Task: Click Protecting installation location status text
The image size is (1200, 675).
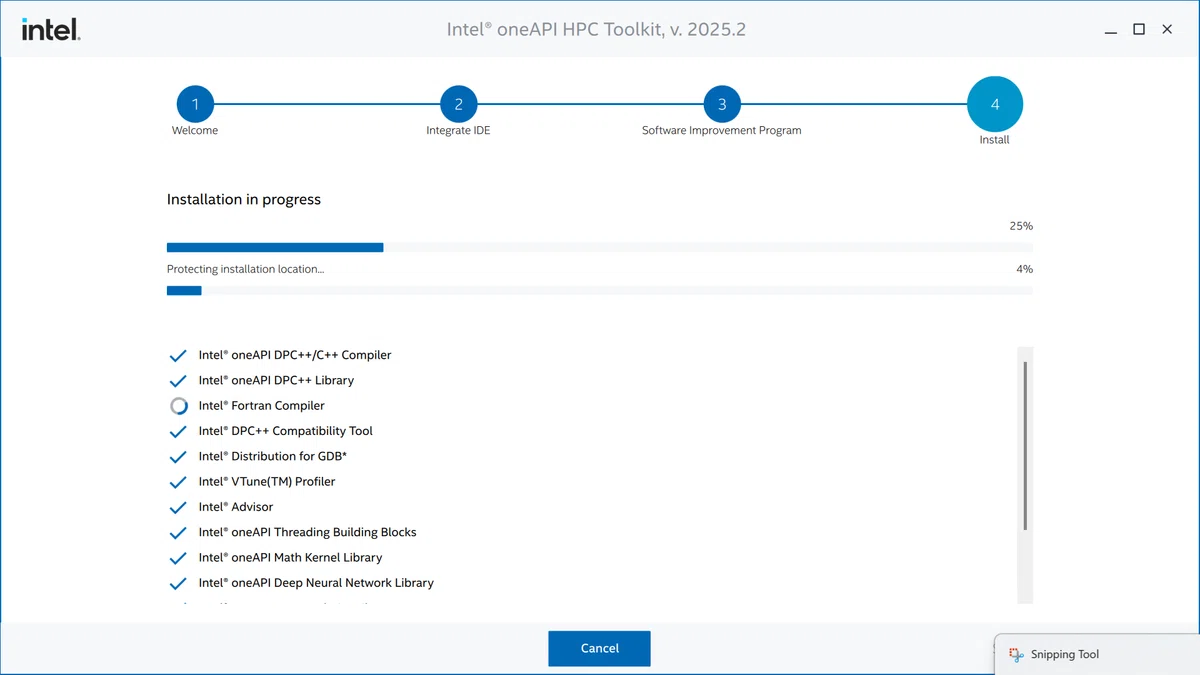Action: (245, 269)
